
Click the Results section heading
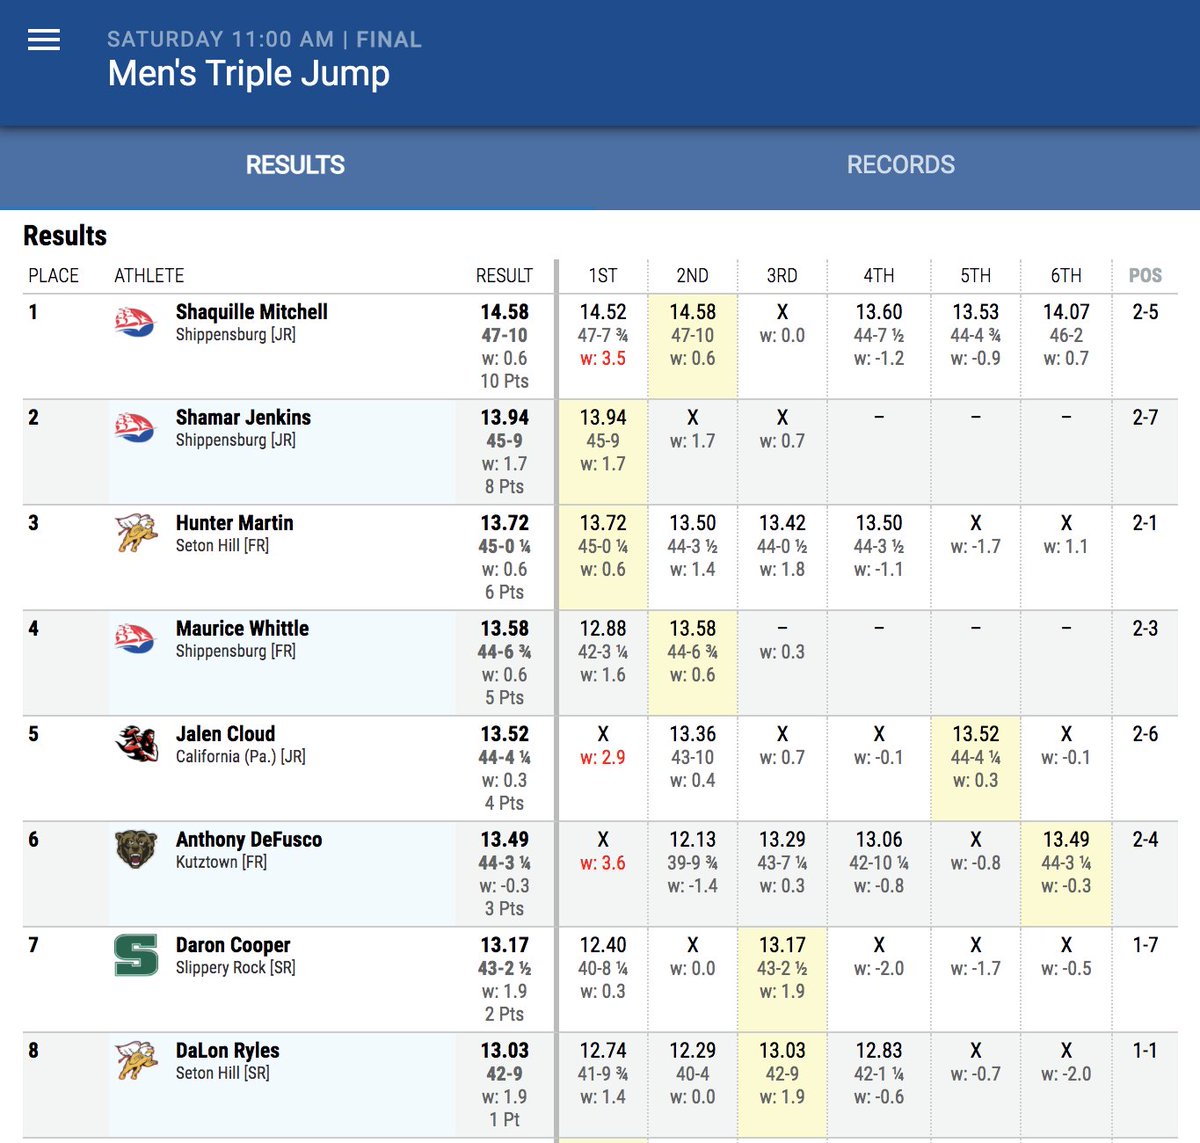65,236
